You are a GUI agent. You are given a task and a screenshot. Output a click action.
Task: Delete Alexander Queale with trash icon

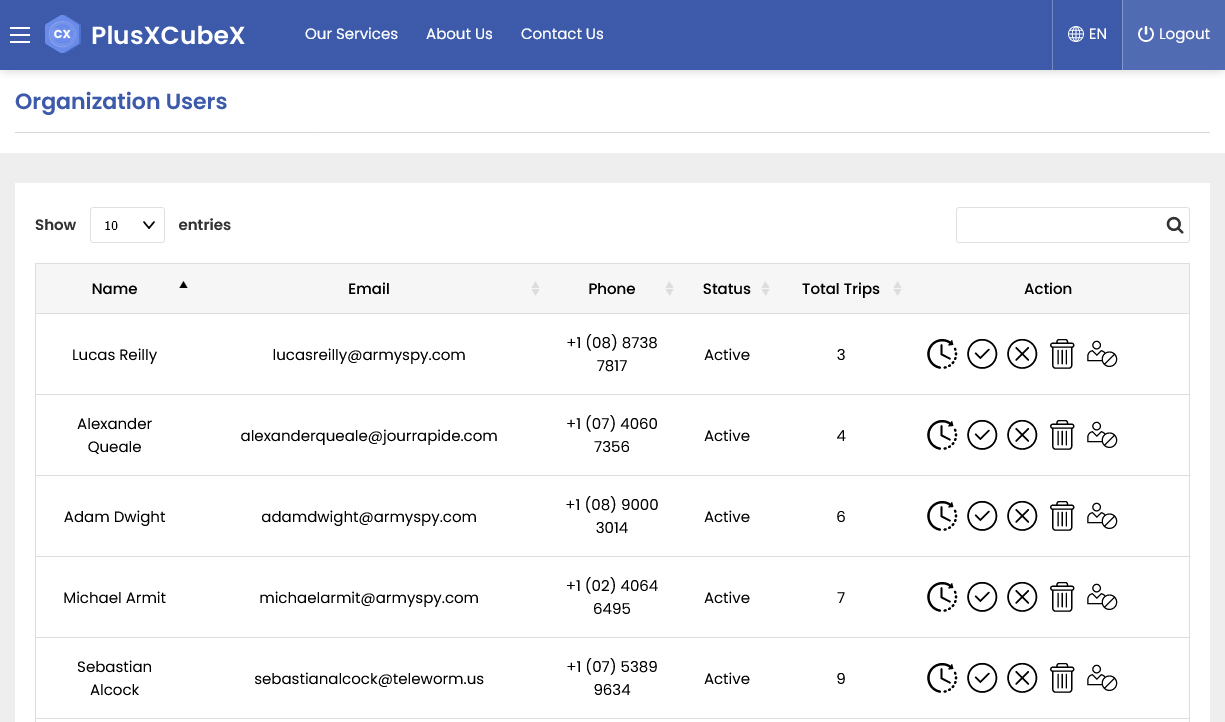1062,435
